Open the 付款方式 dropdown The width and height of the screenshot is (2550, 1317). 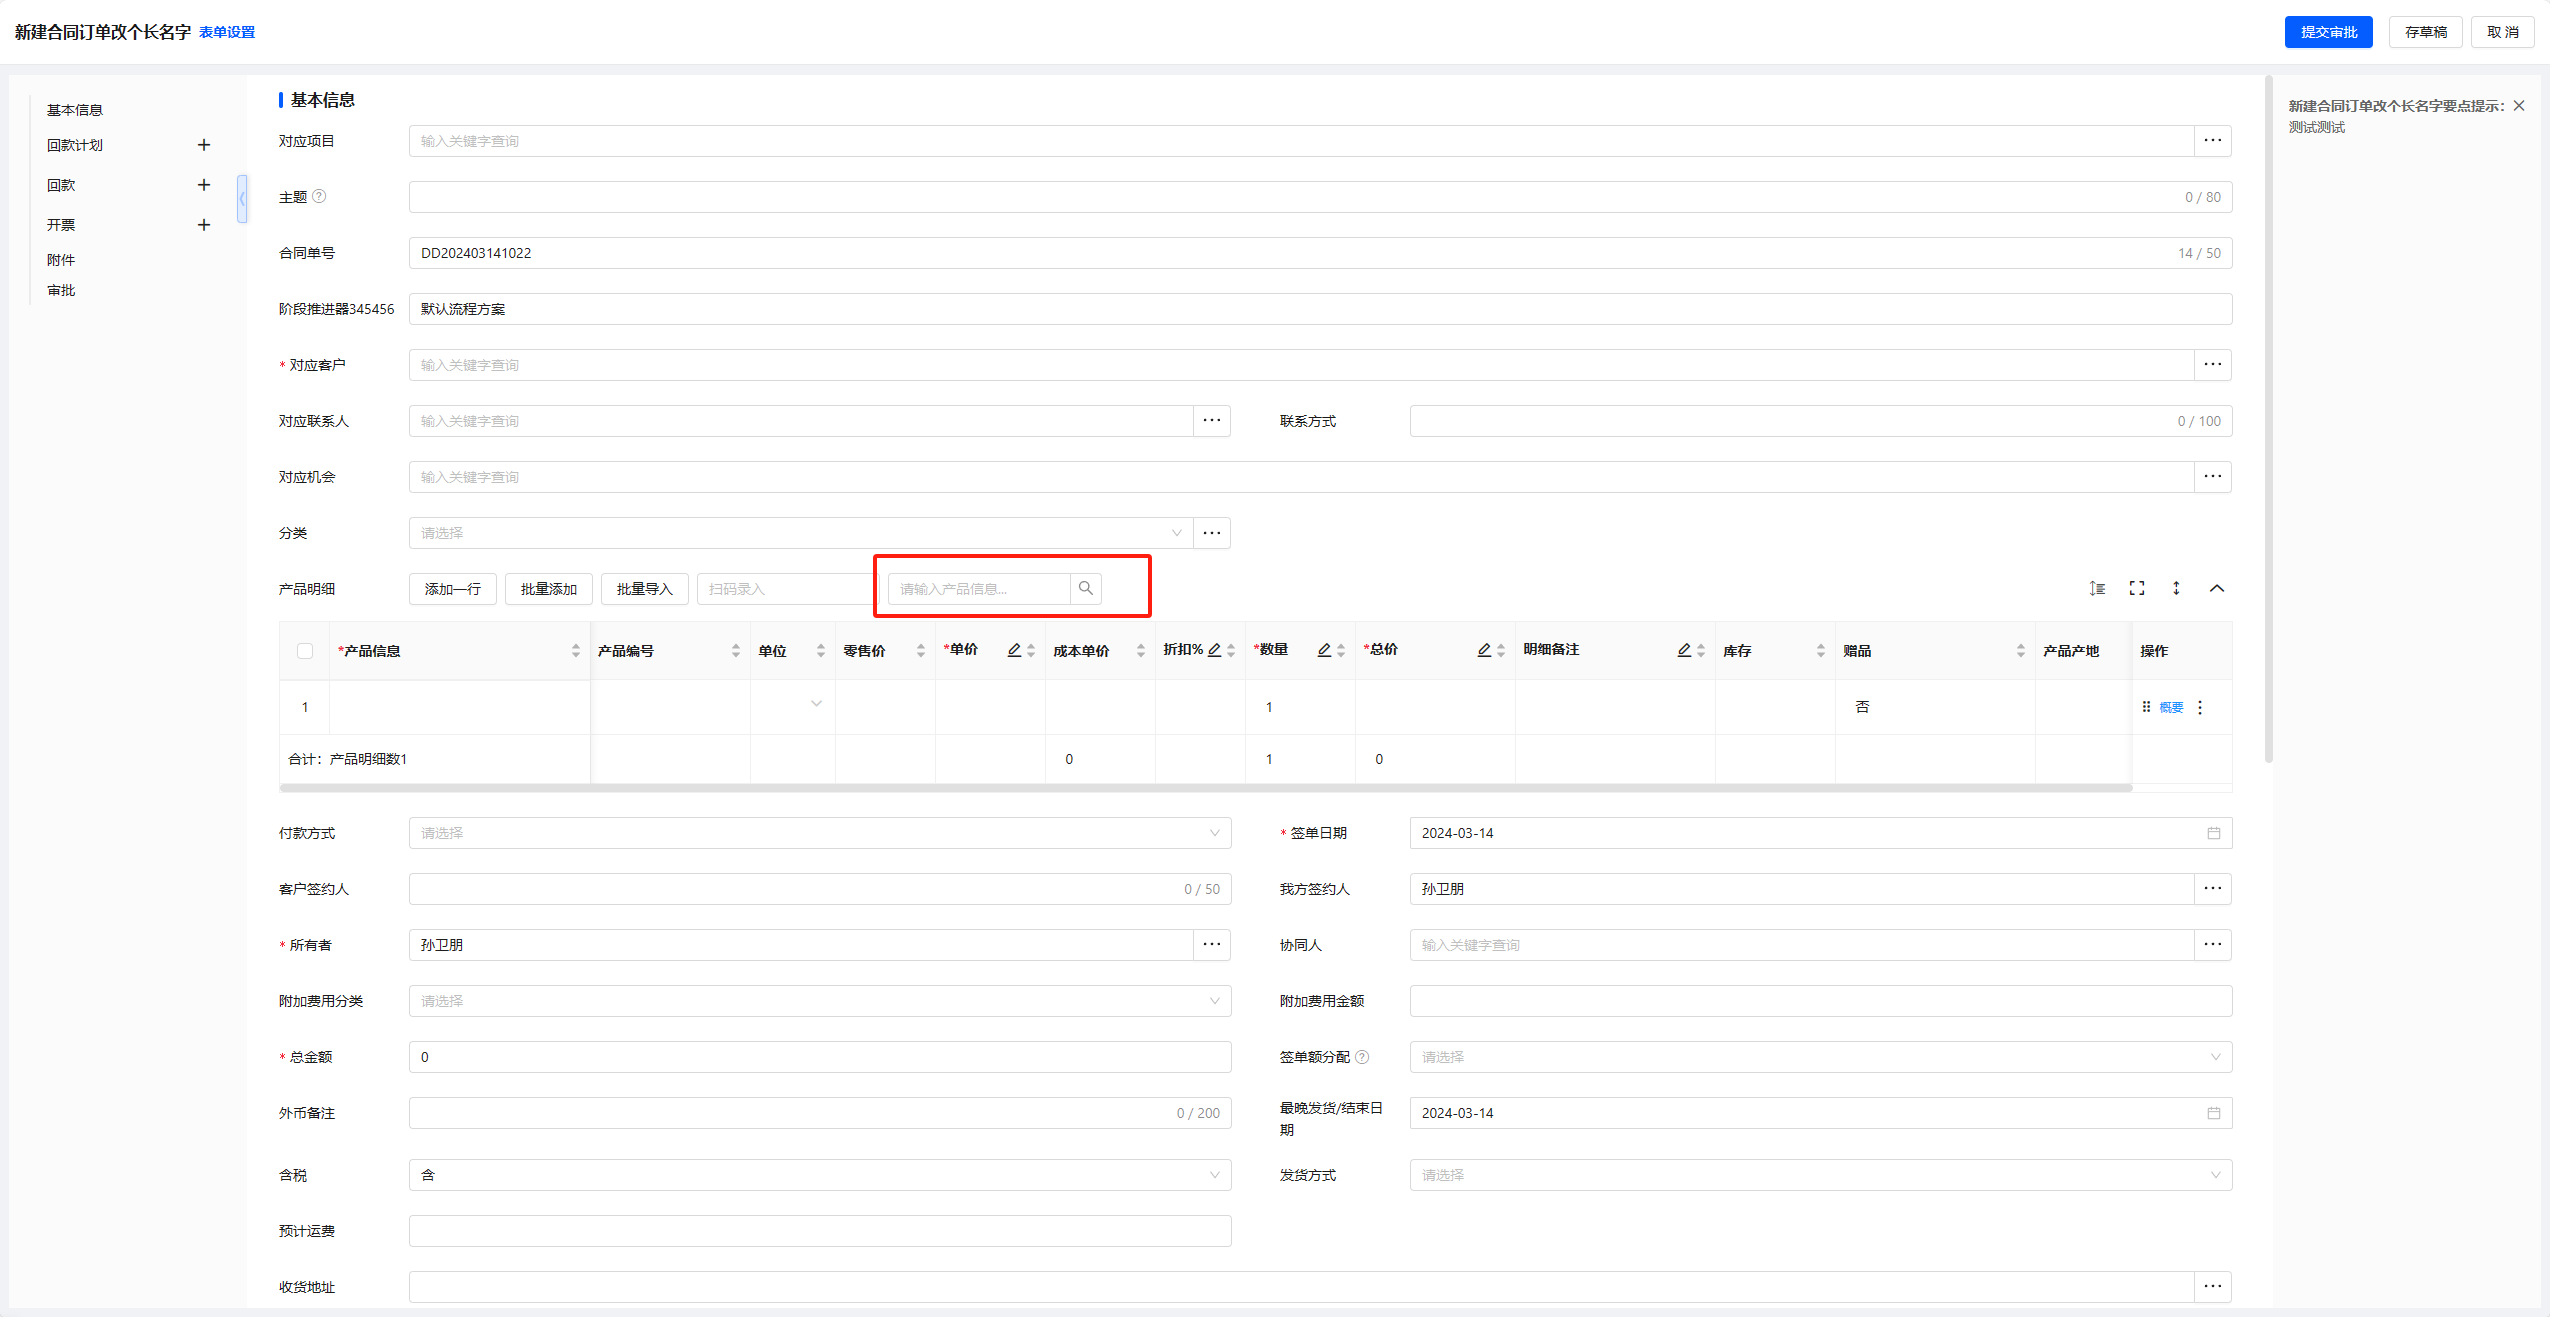[x=819, y=833]
